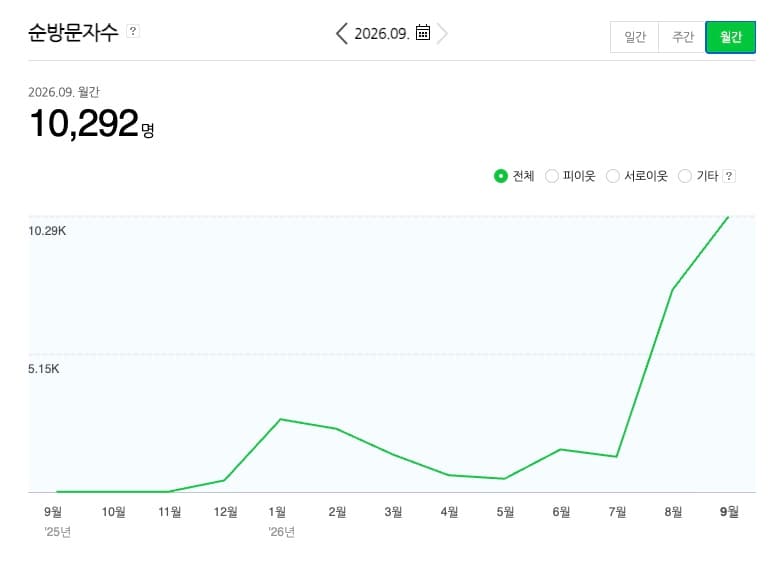The height and width of the screenshot is (561, 771).
Task: Click the 8월 x-axis label
Action: [674, 512]
